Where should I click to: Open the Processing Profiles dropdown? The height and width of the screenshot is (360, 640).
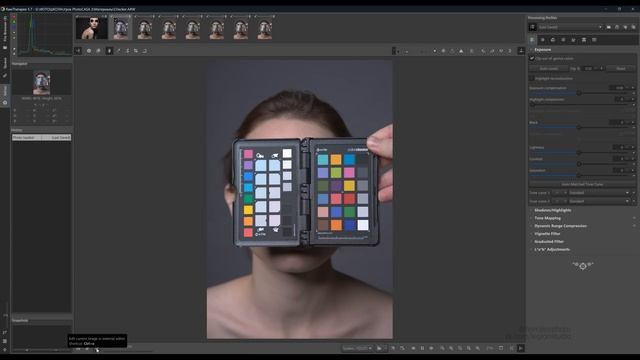pos(570,27)
